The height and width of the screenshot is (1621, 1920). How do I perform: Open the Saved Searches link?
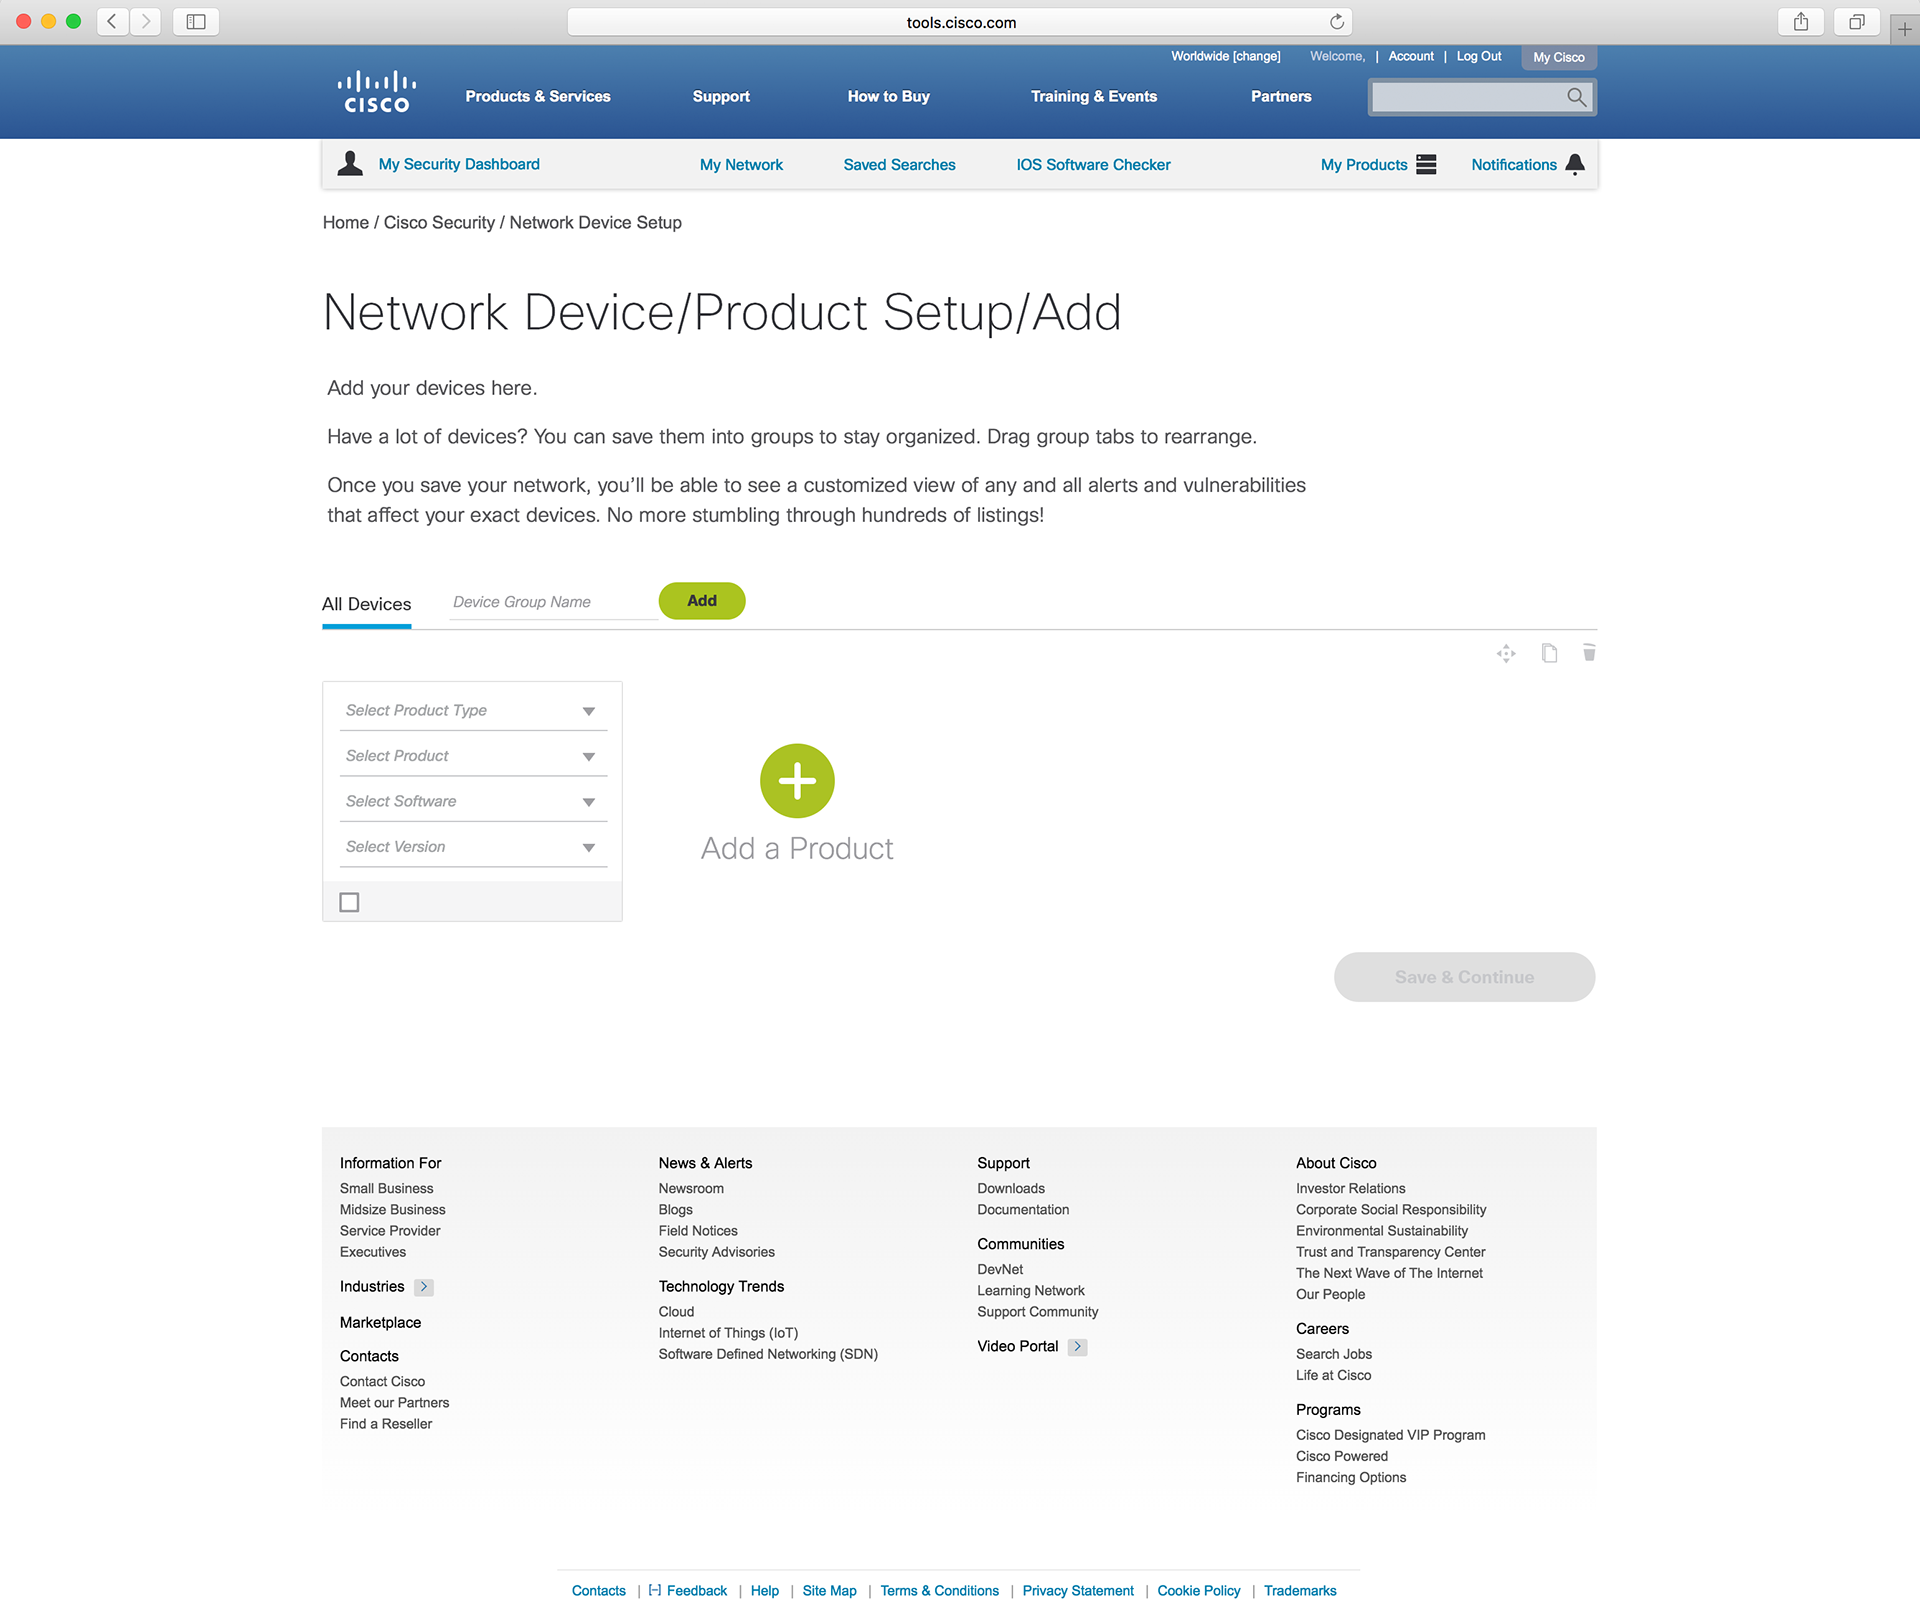pos(899,165)
